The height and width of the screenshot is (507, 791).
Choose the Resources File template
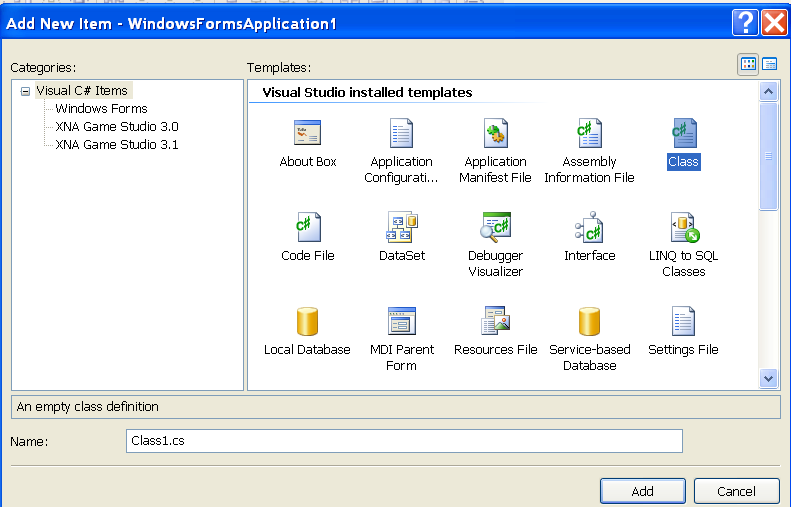(495, 321)
